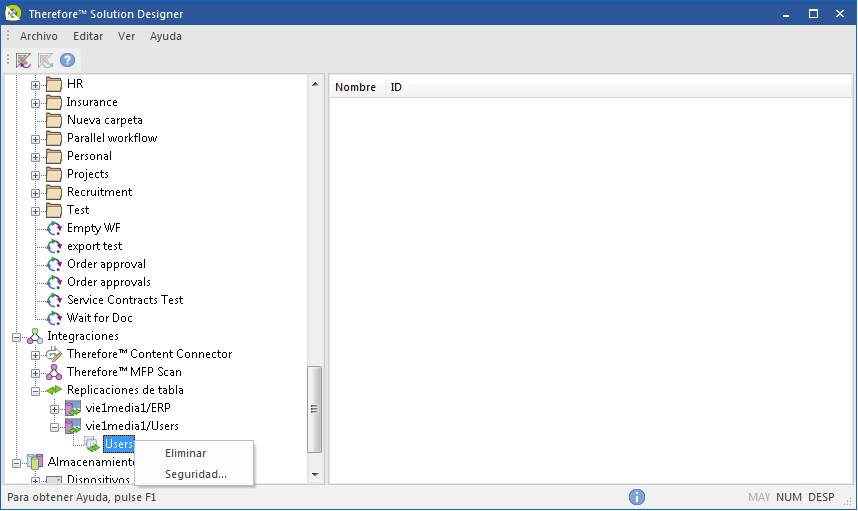Select the Order approvals label
This screenshot has height=511, width=858.
coord(109,282)
